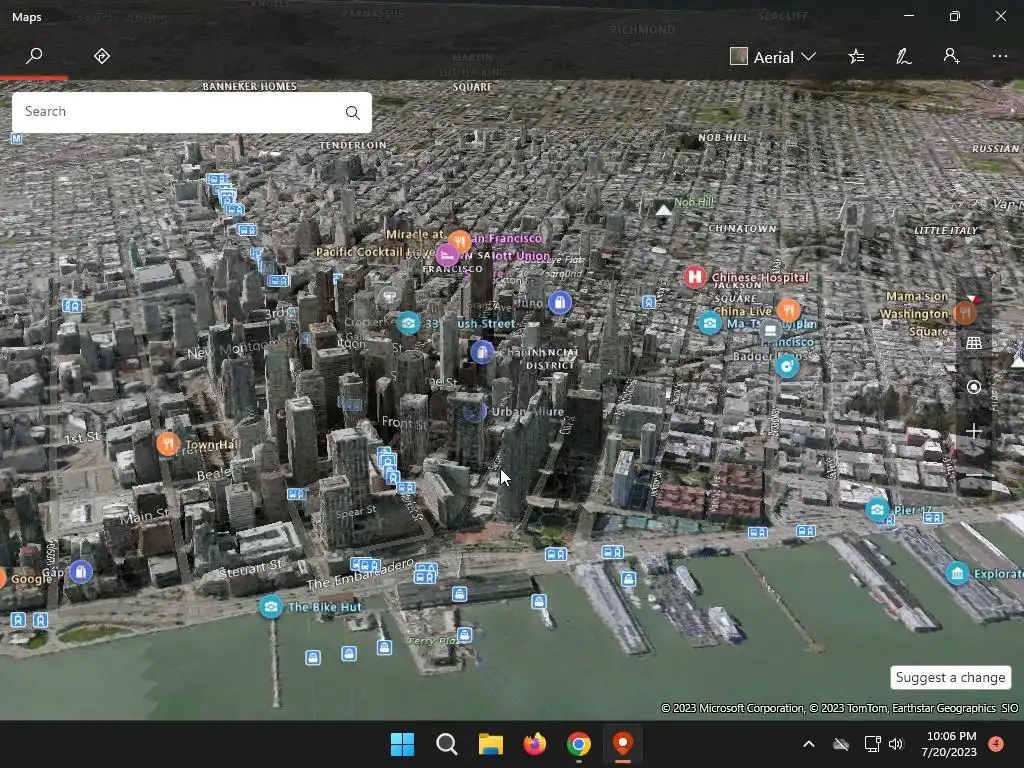Viewport: 1024px width, 768px height.
Task: Click the magnifier button in search box
Action: 353,112
